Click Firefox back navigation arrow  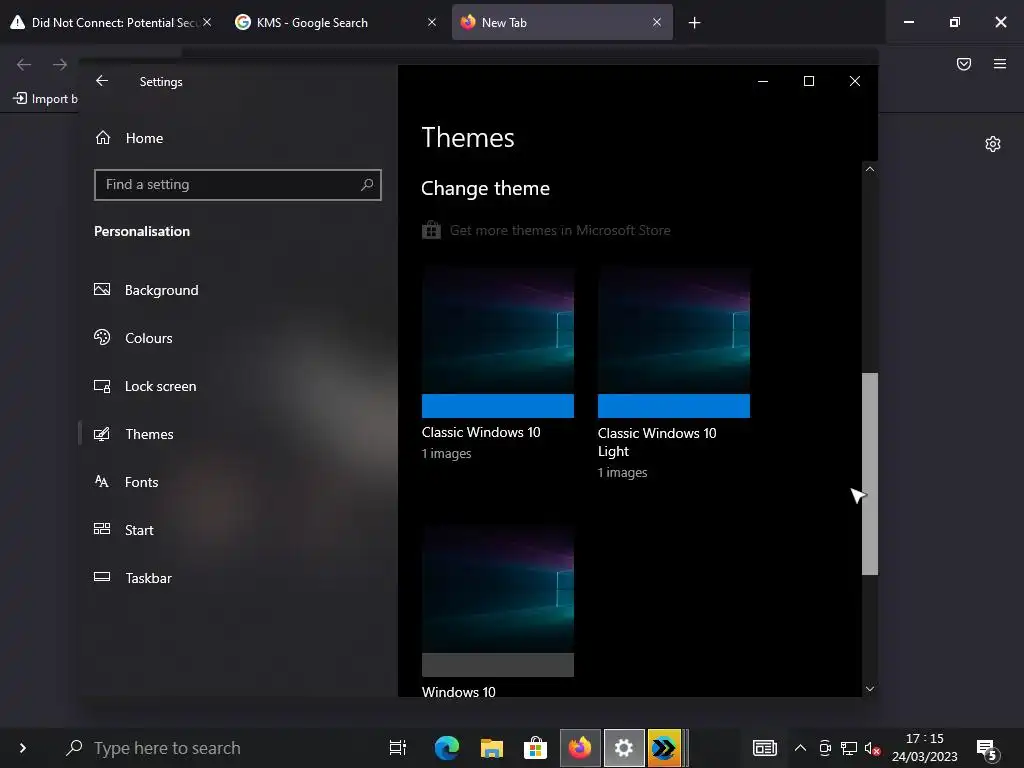click(x=24, y=64)
